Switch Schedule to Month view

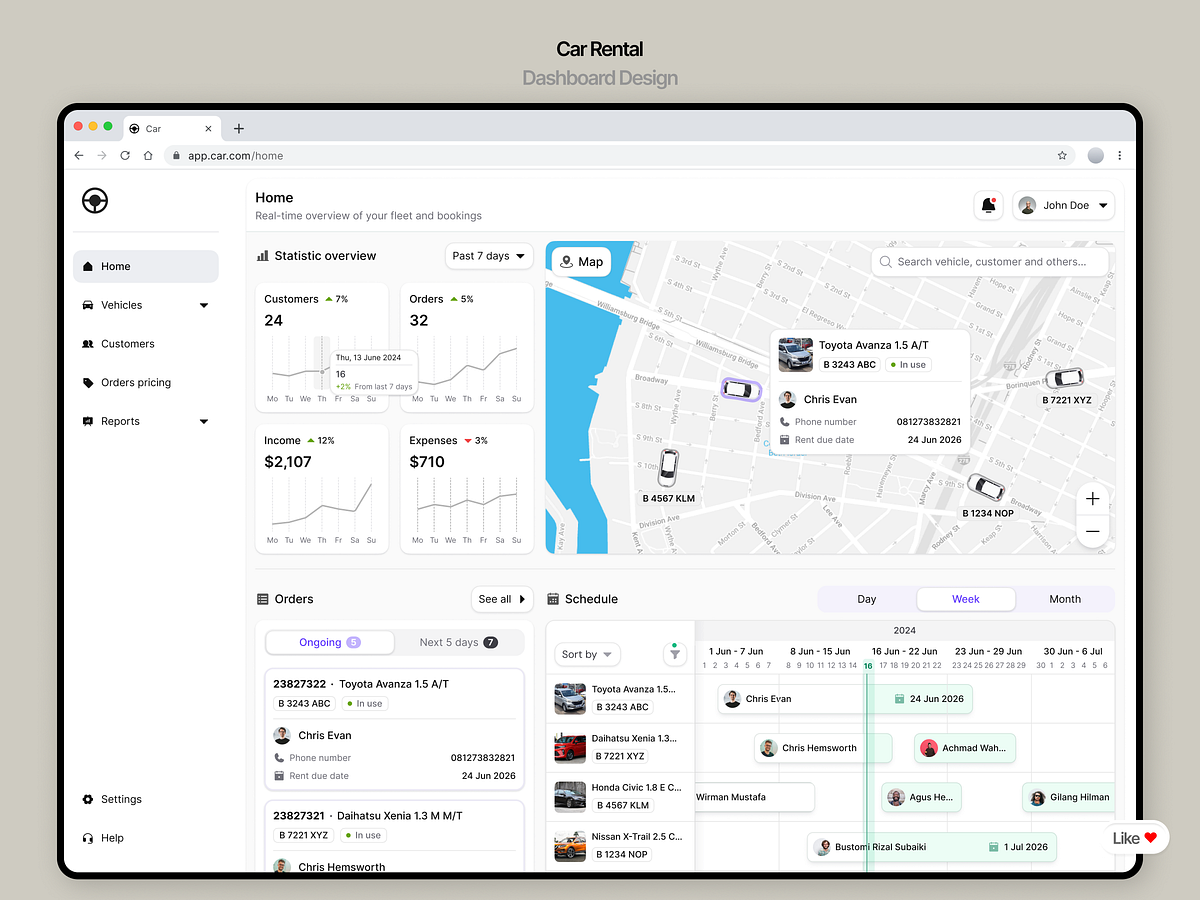[x=1064, y=598]
